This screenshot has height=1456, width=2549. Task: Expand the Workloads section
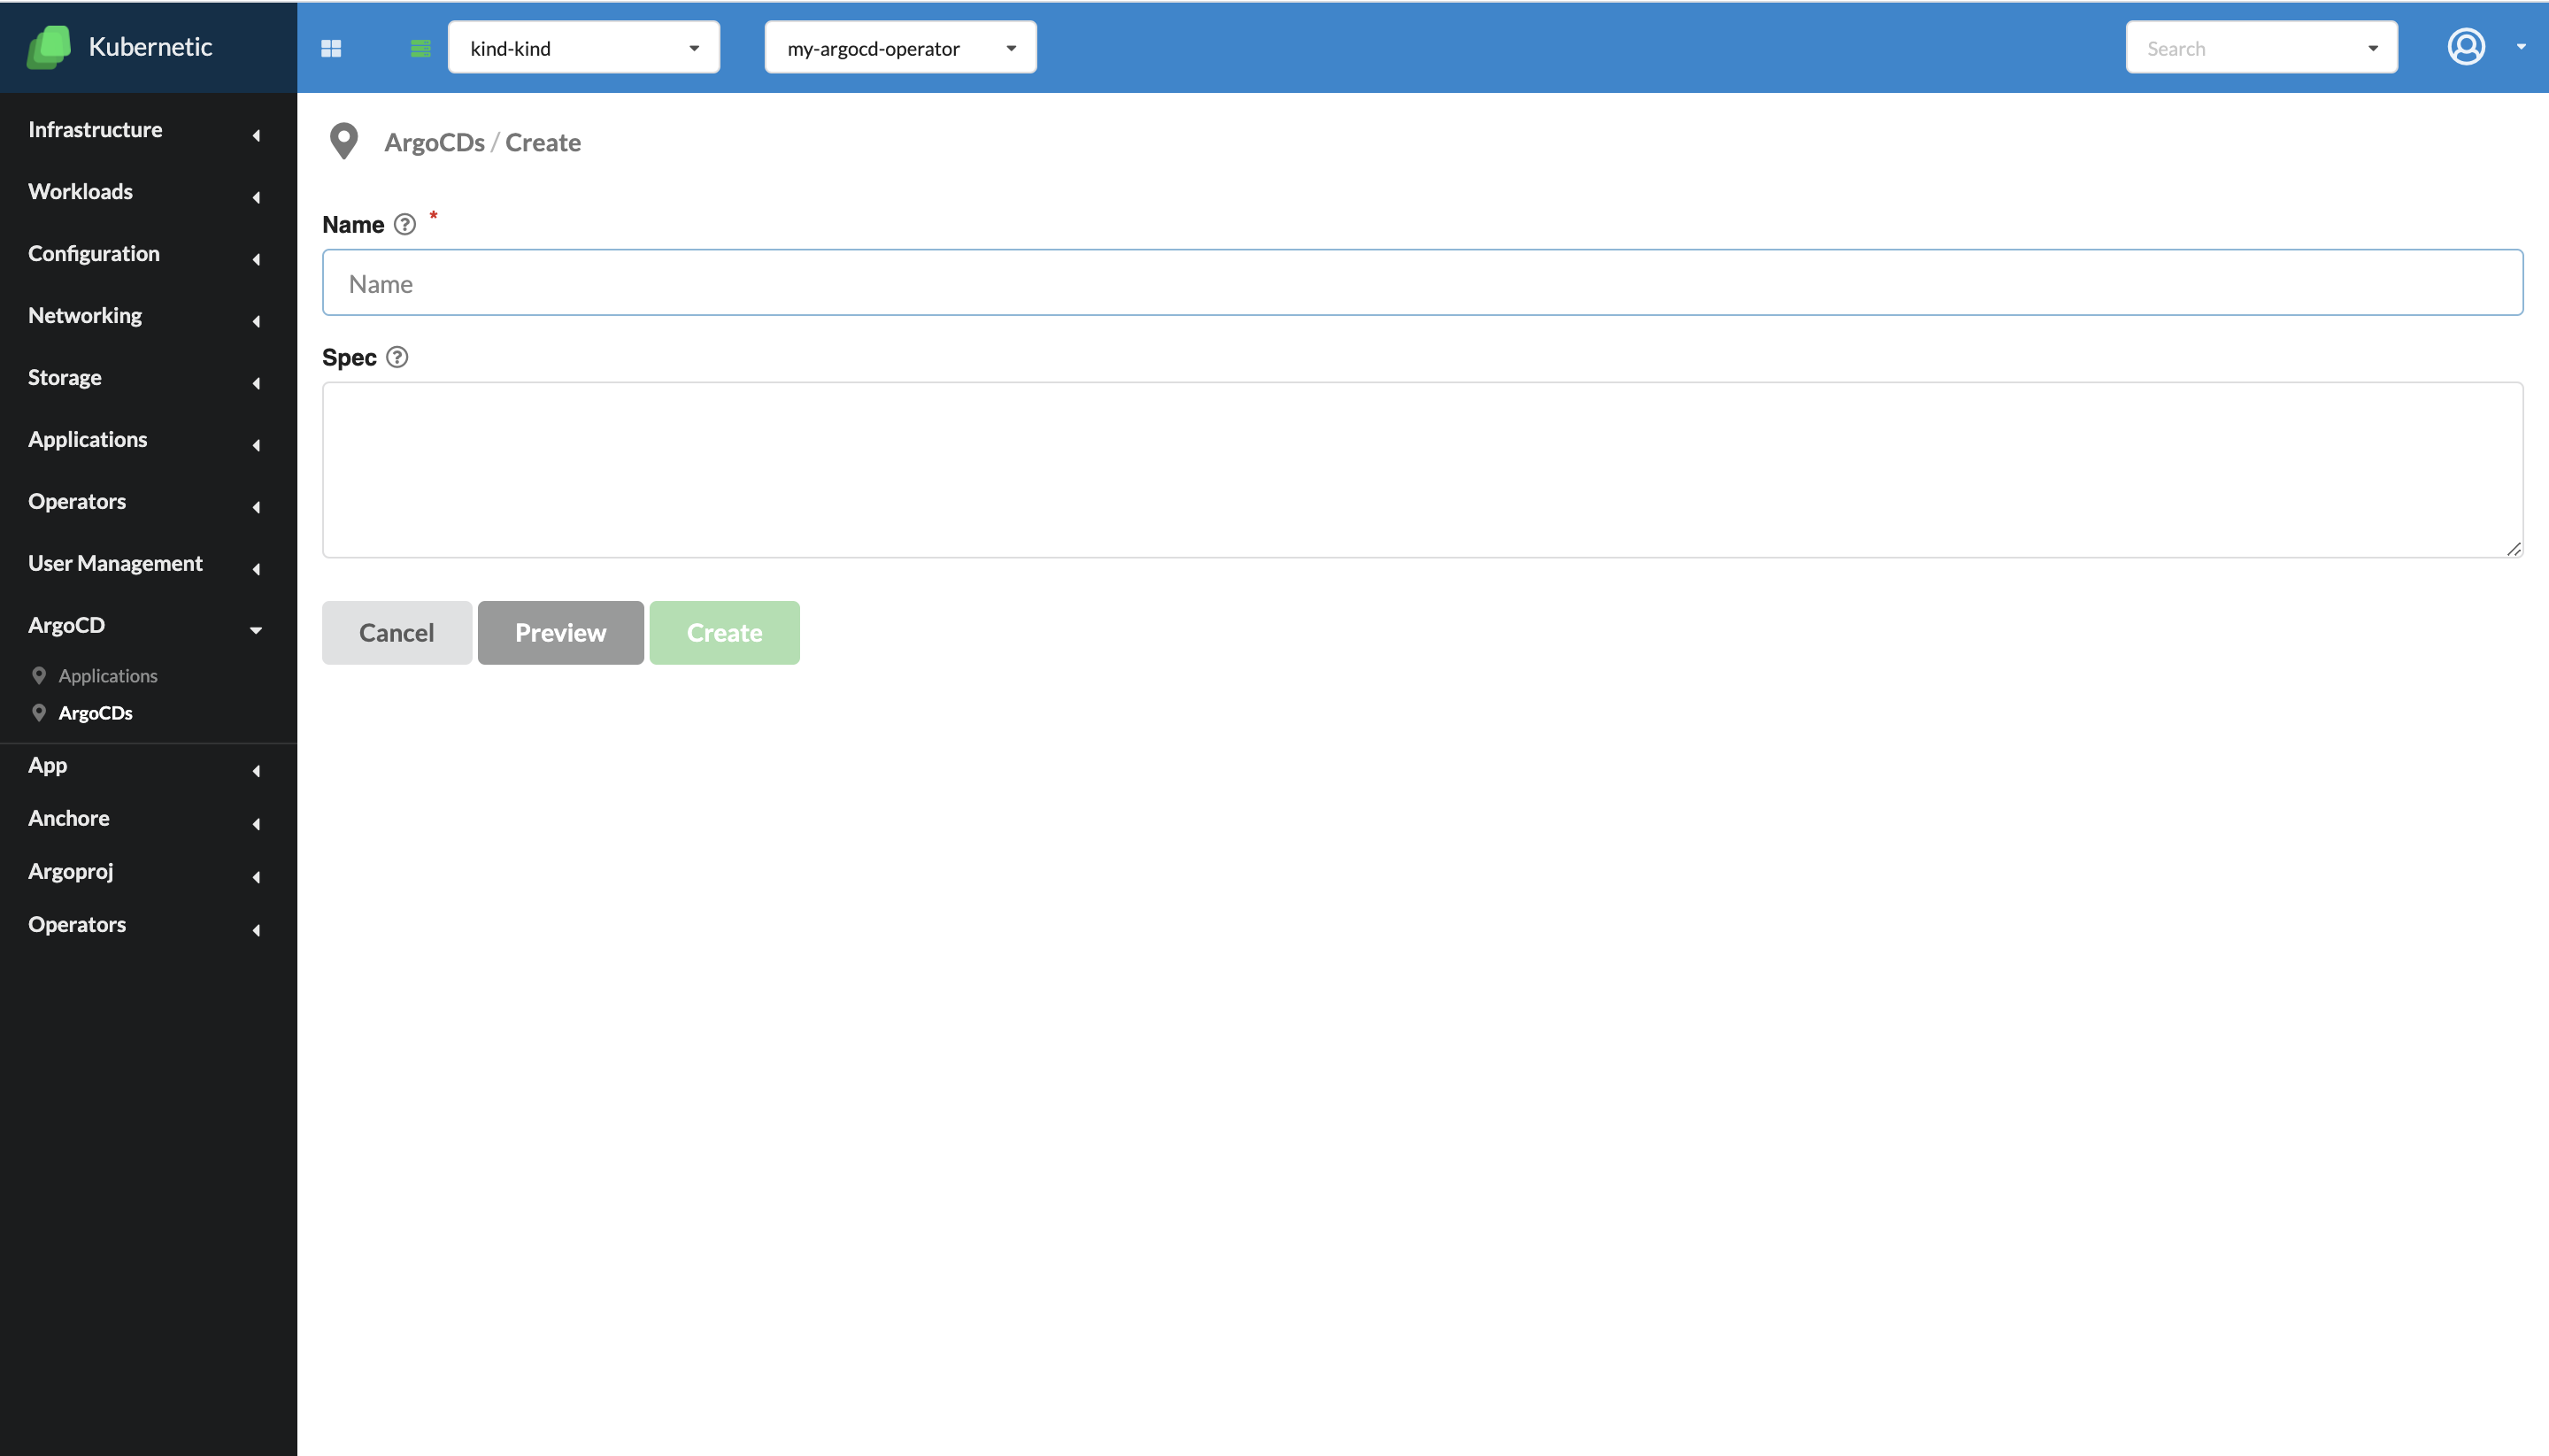click(x=148, y=192)
